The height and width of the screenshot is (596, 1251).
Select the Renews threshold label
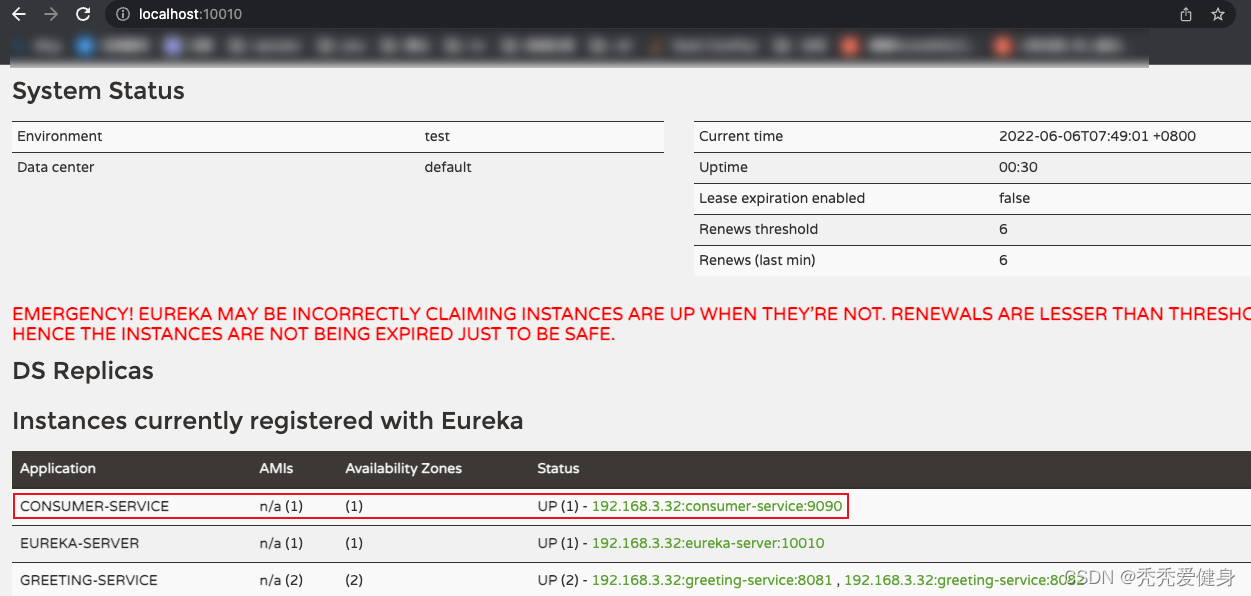pos(759,229)
